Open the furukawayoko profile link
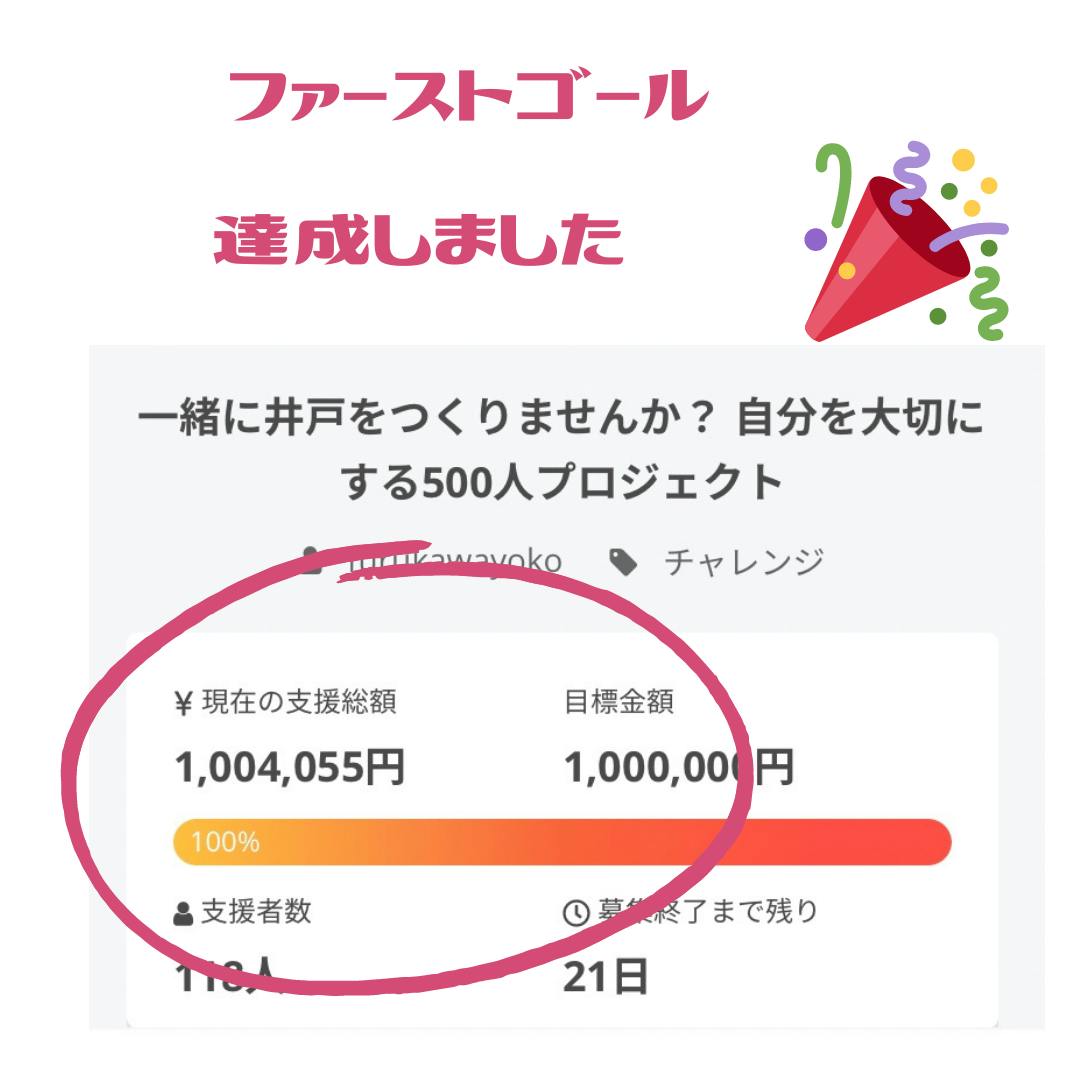 [x=450, y=562]
